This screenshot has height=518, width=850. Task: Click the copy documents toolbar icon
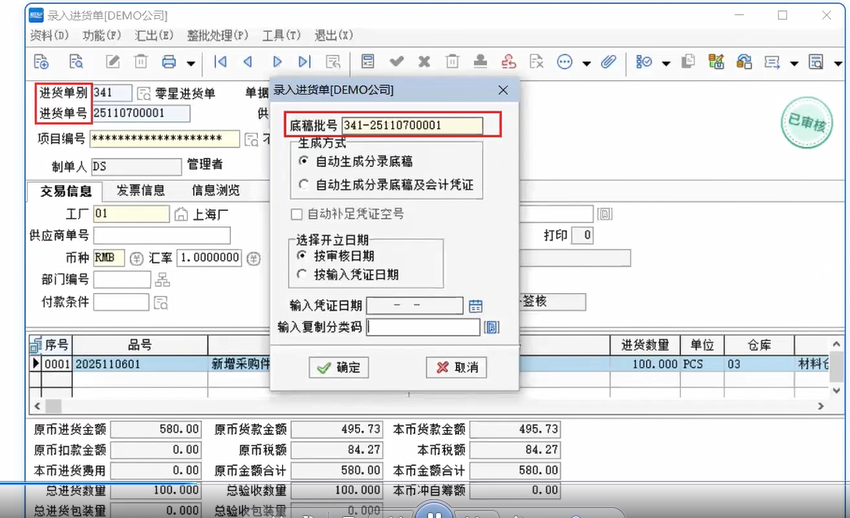pos(688,62)
